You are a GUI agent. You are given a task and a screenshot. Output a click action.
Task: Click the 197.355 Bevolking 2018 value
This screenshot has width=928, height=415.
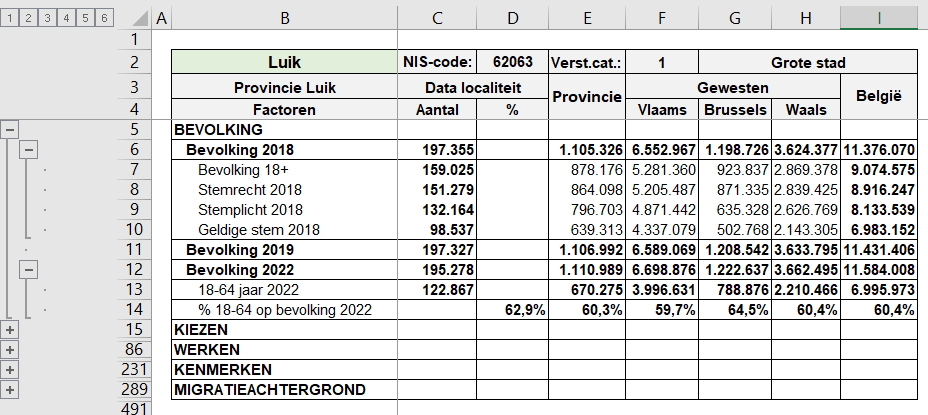pos(448,150)
